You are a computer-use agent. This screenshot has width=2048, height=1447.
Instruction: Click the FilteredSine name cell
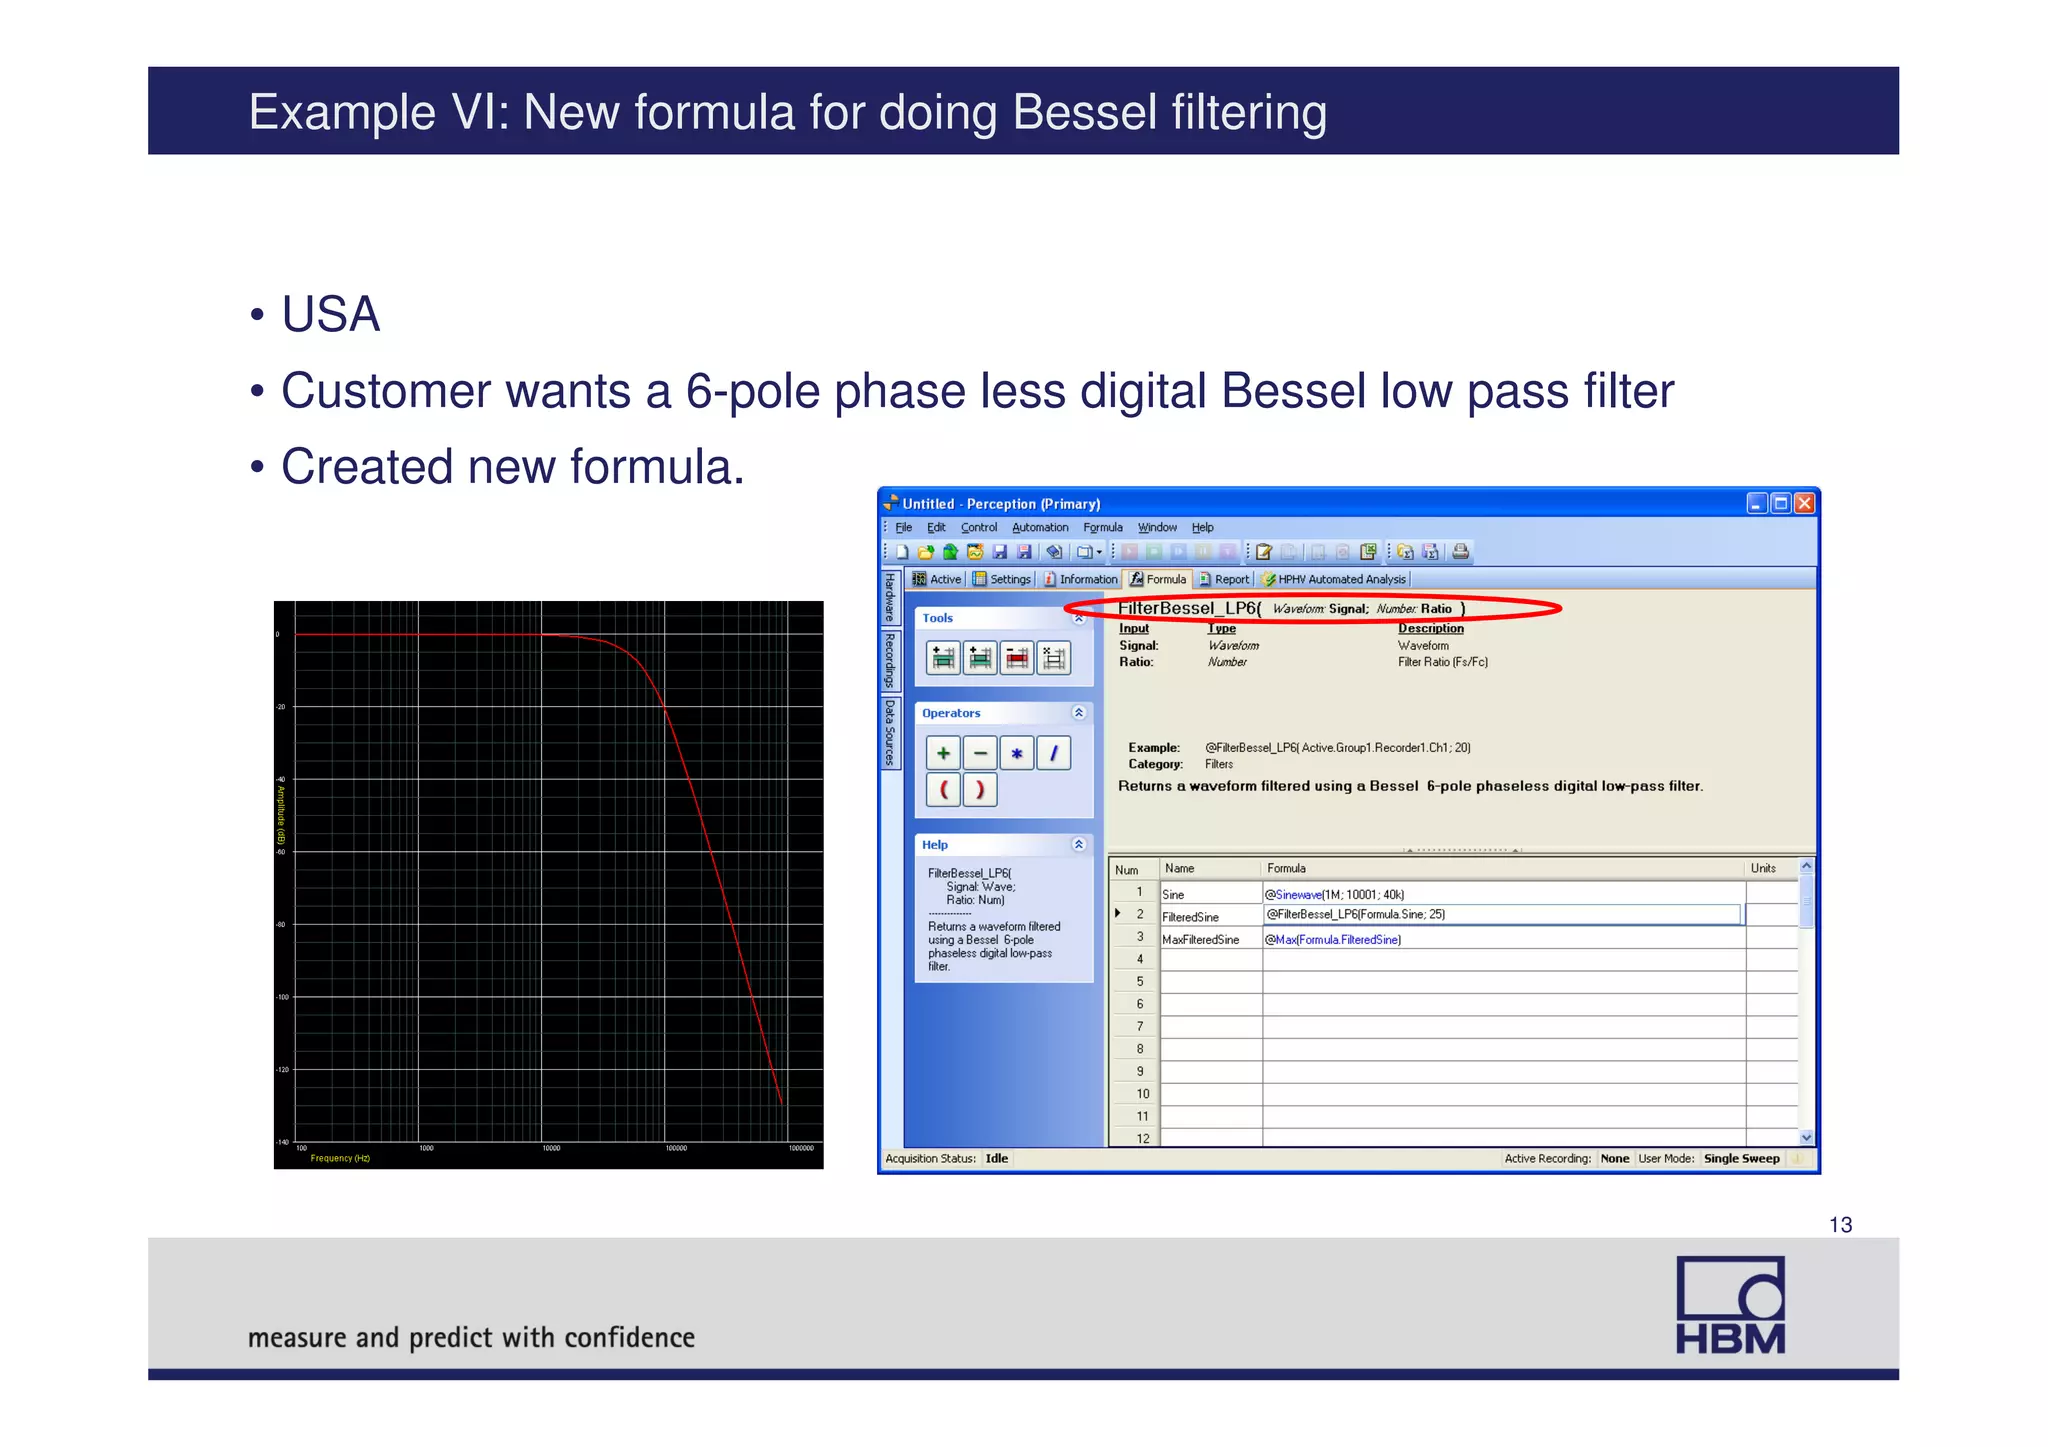coord(1211,917)
